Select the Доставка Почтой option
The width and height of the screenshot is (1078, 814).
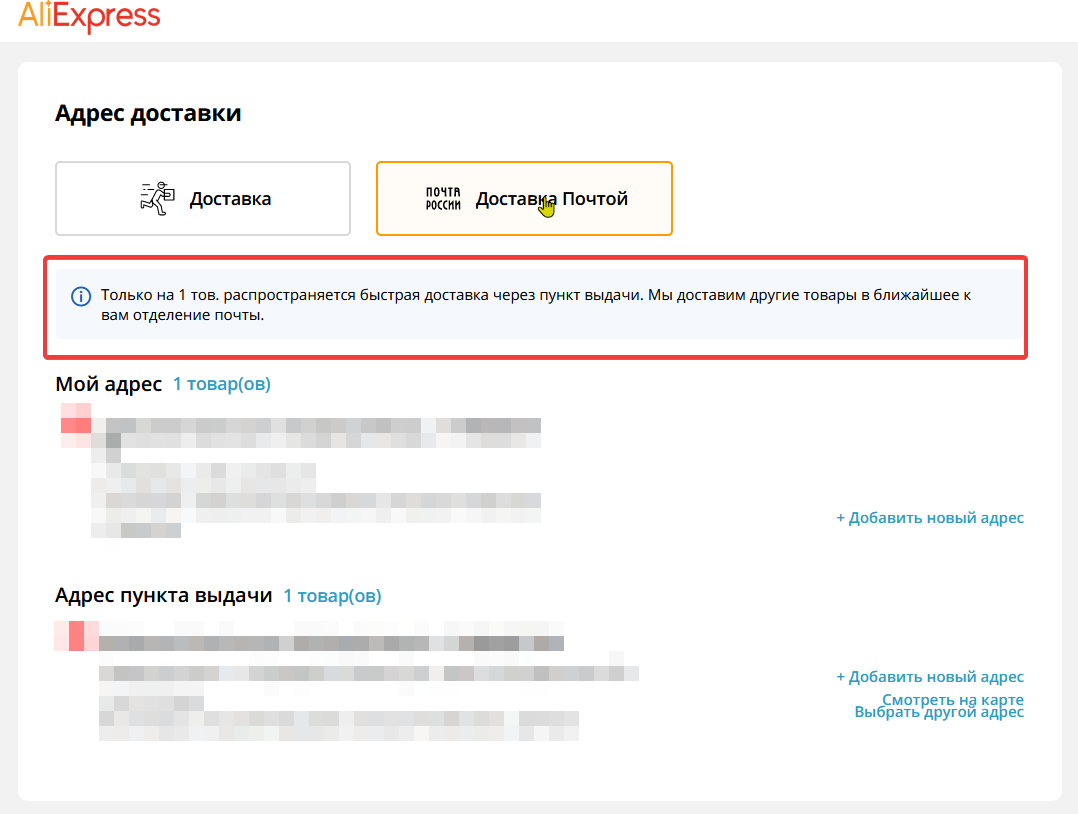point(524,199)
